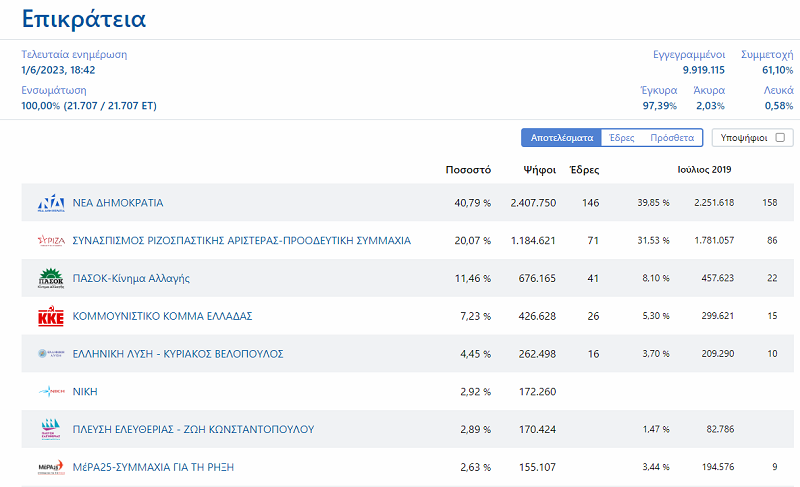Click the Ψήφοι column header

click(x=539, y=170)
